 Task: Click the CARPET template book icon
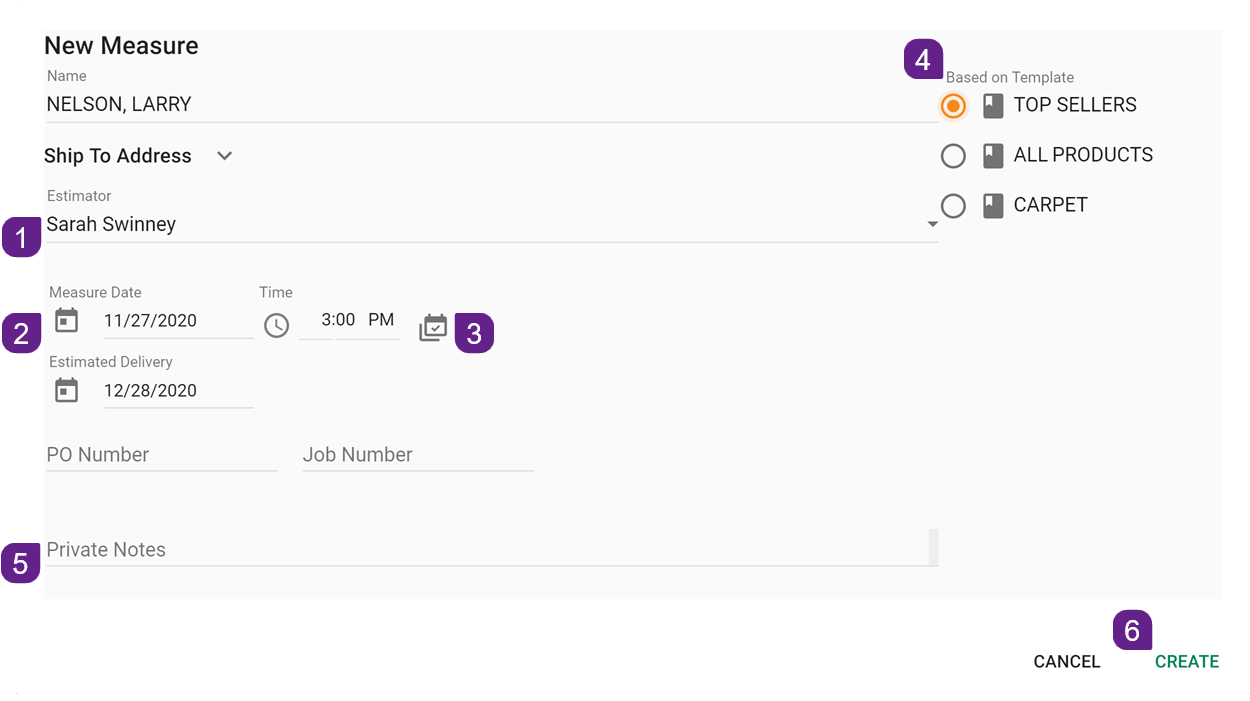click(x=992, y=205)
